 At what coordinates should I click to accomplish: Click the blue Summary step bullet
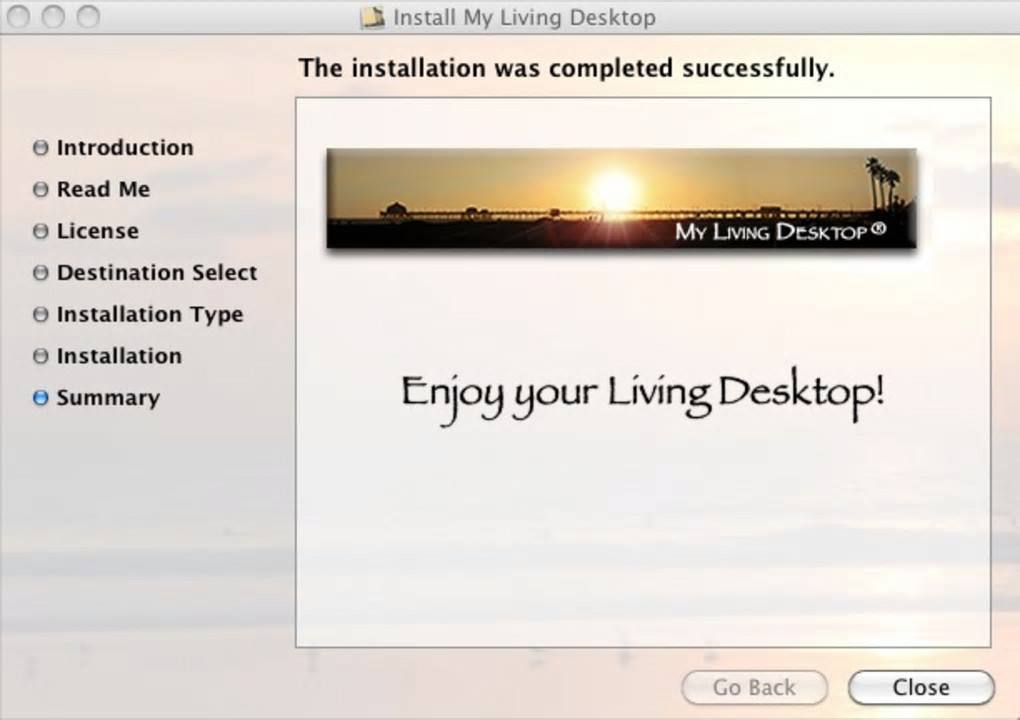(x=40, y=398)
